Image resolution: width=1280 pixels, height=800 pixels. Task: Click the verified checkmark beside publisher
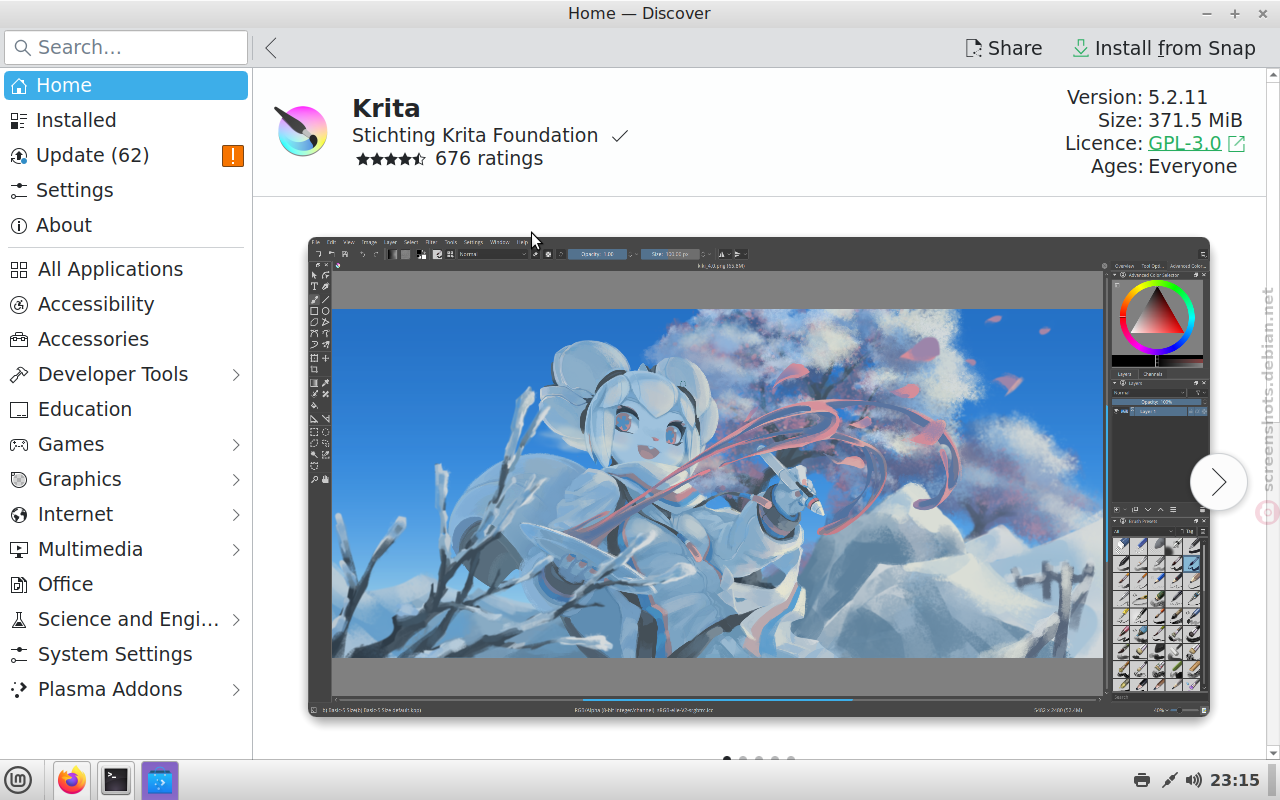(x=620, y=136)
